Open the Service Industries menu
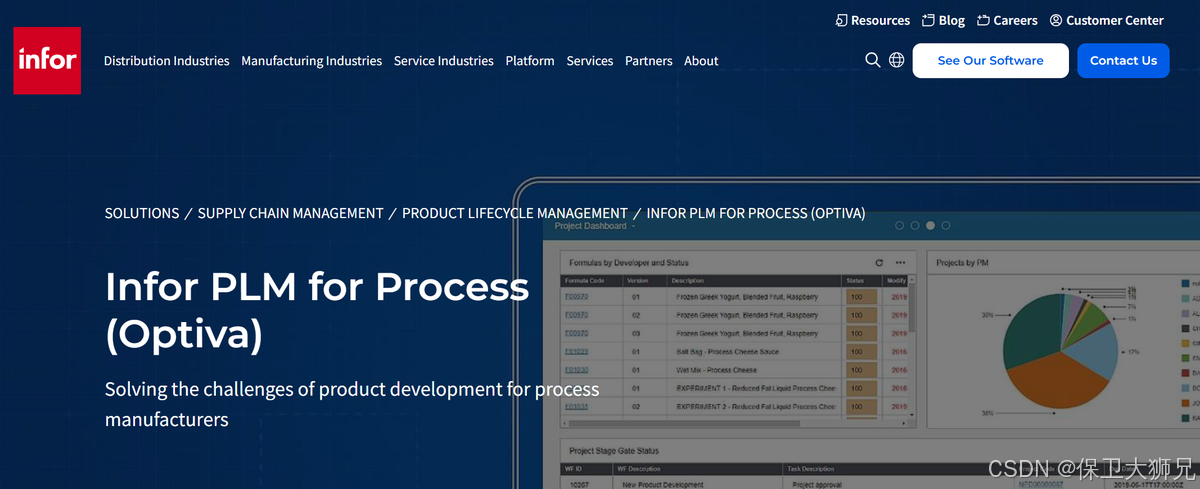1200x489 pixels. pyautogui.click(x=444, y=61)
